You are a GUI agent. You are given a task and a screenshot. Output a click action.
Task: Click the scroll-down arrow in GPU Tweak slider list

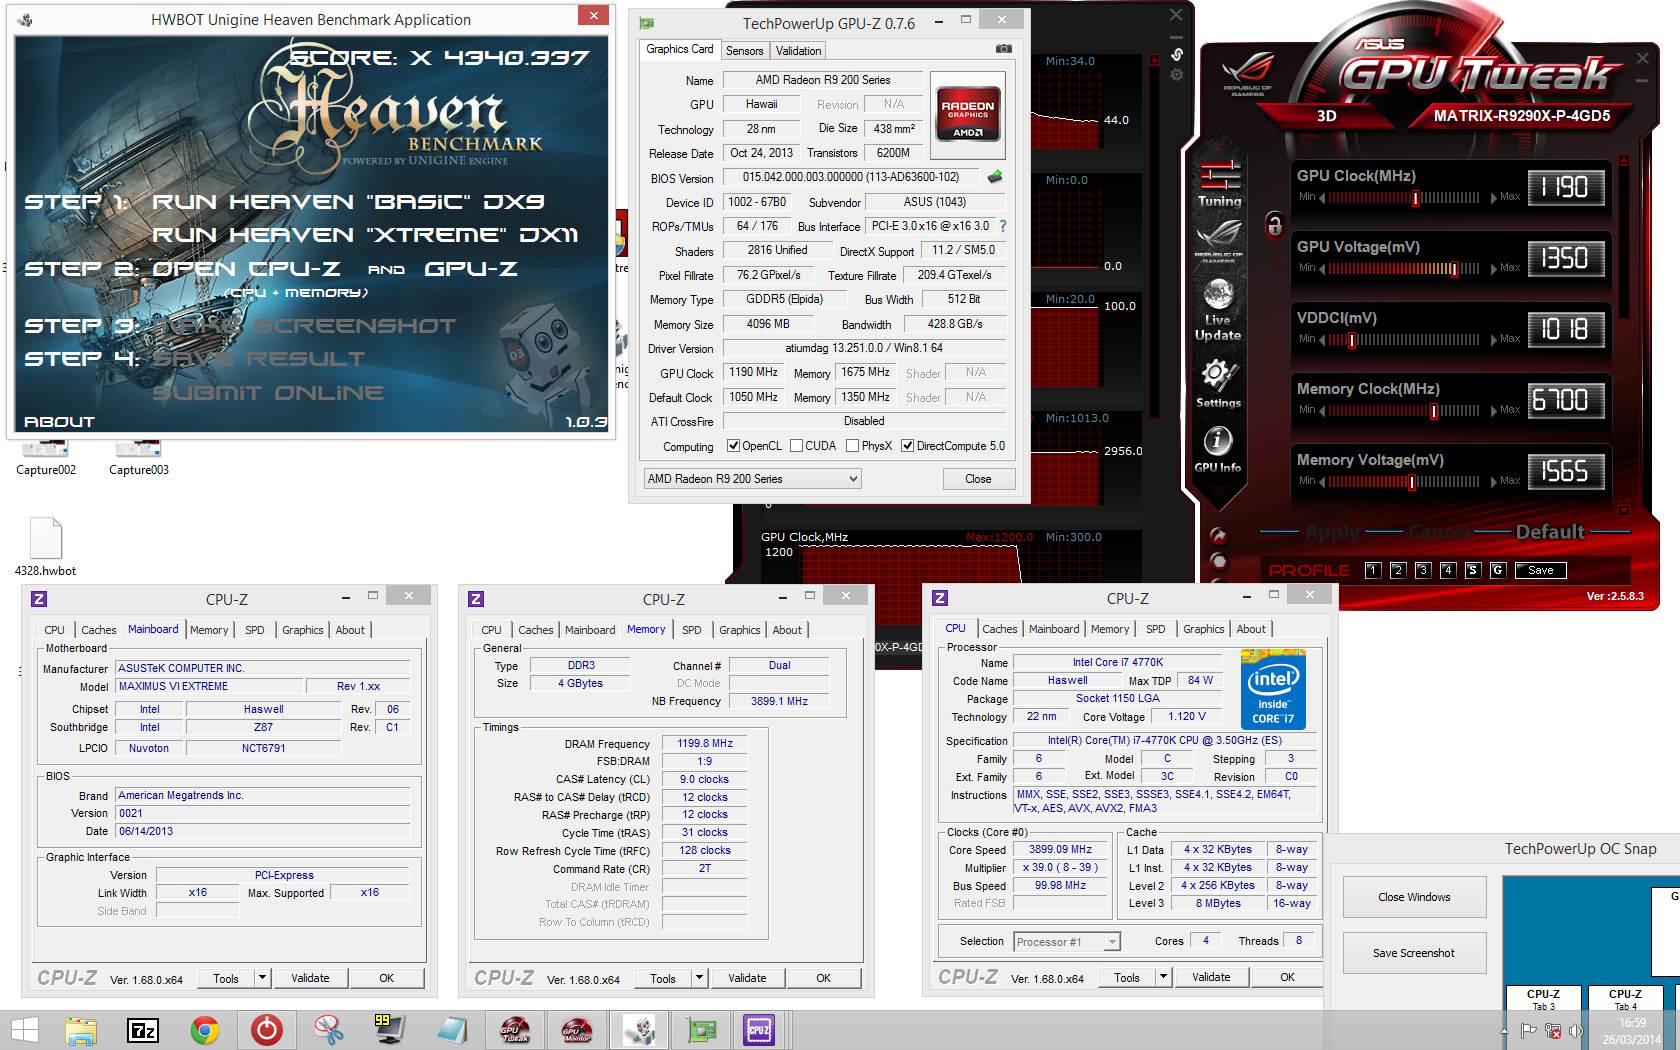[1622, 510]
